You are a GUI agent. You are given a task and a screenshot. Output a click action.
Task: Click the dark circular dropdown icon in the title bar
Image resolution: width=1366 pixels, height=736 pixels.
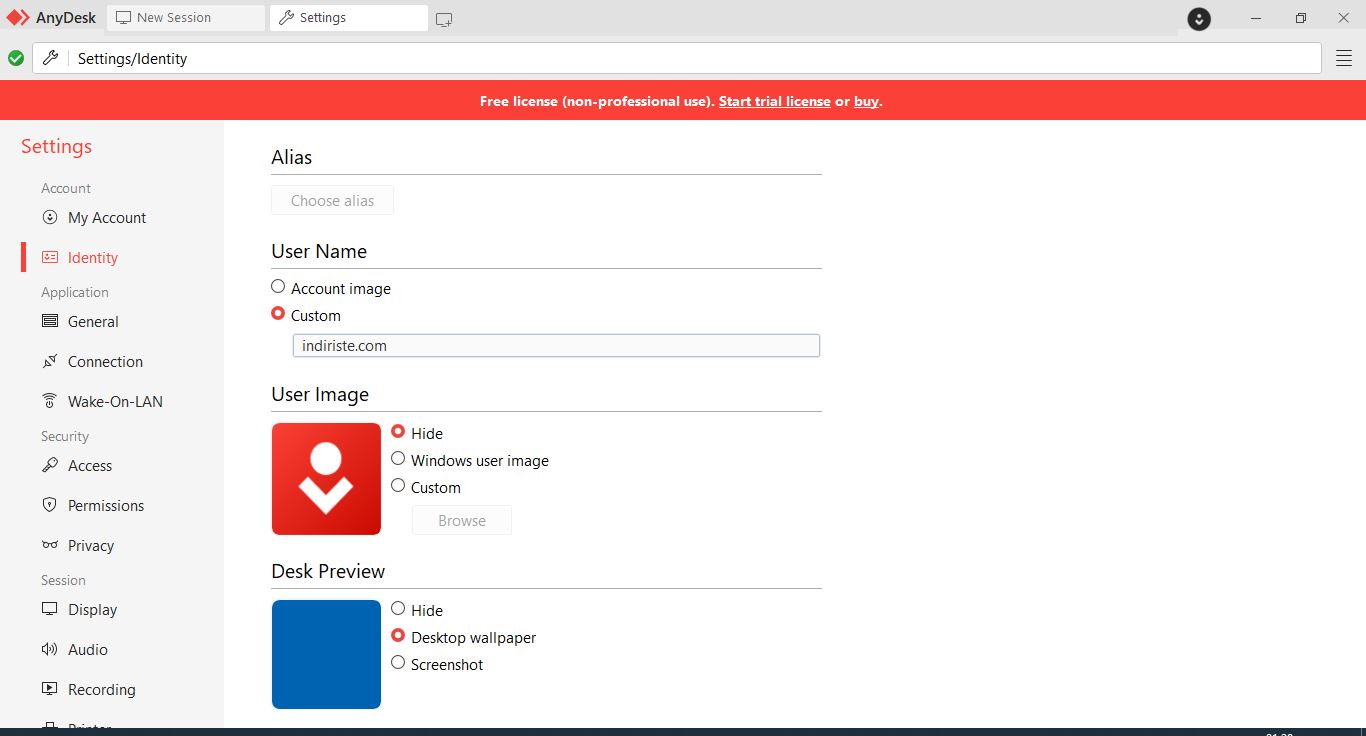pyautogui.click(x=1199, y=19)
